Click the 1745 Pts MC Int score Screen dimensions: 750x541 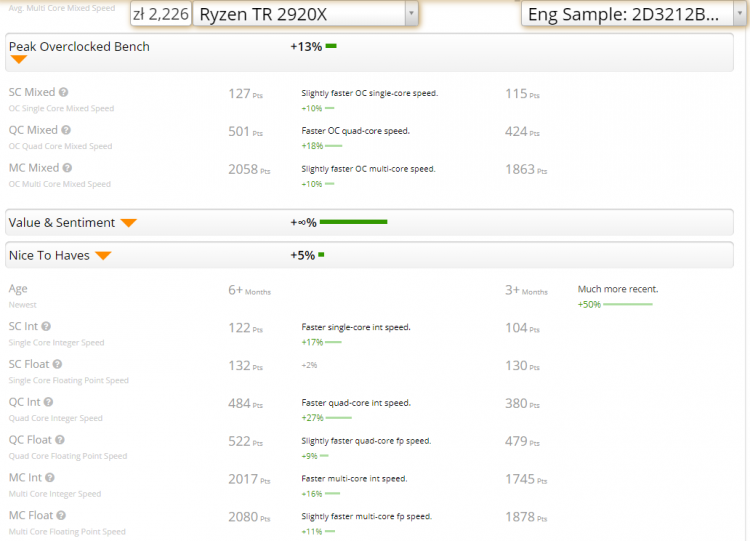click(526, 479)
